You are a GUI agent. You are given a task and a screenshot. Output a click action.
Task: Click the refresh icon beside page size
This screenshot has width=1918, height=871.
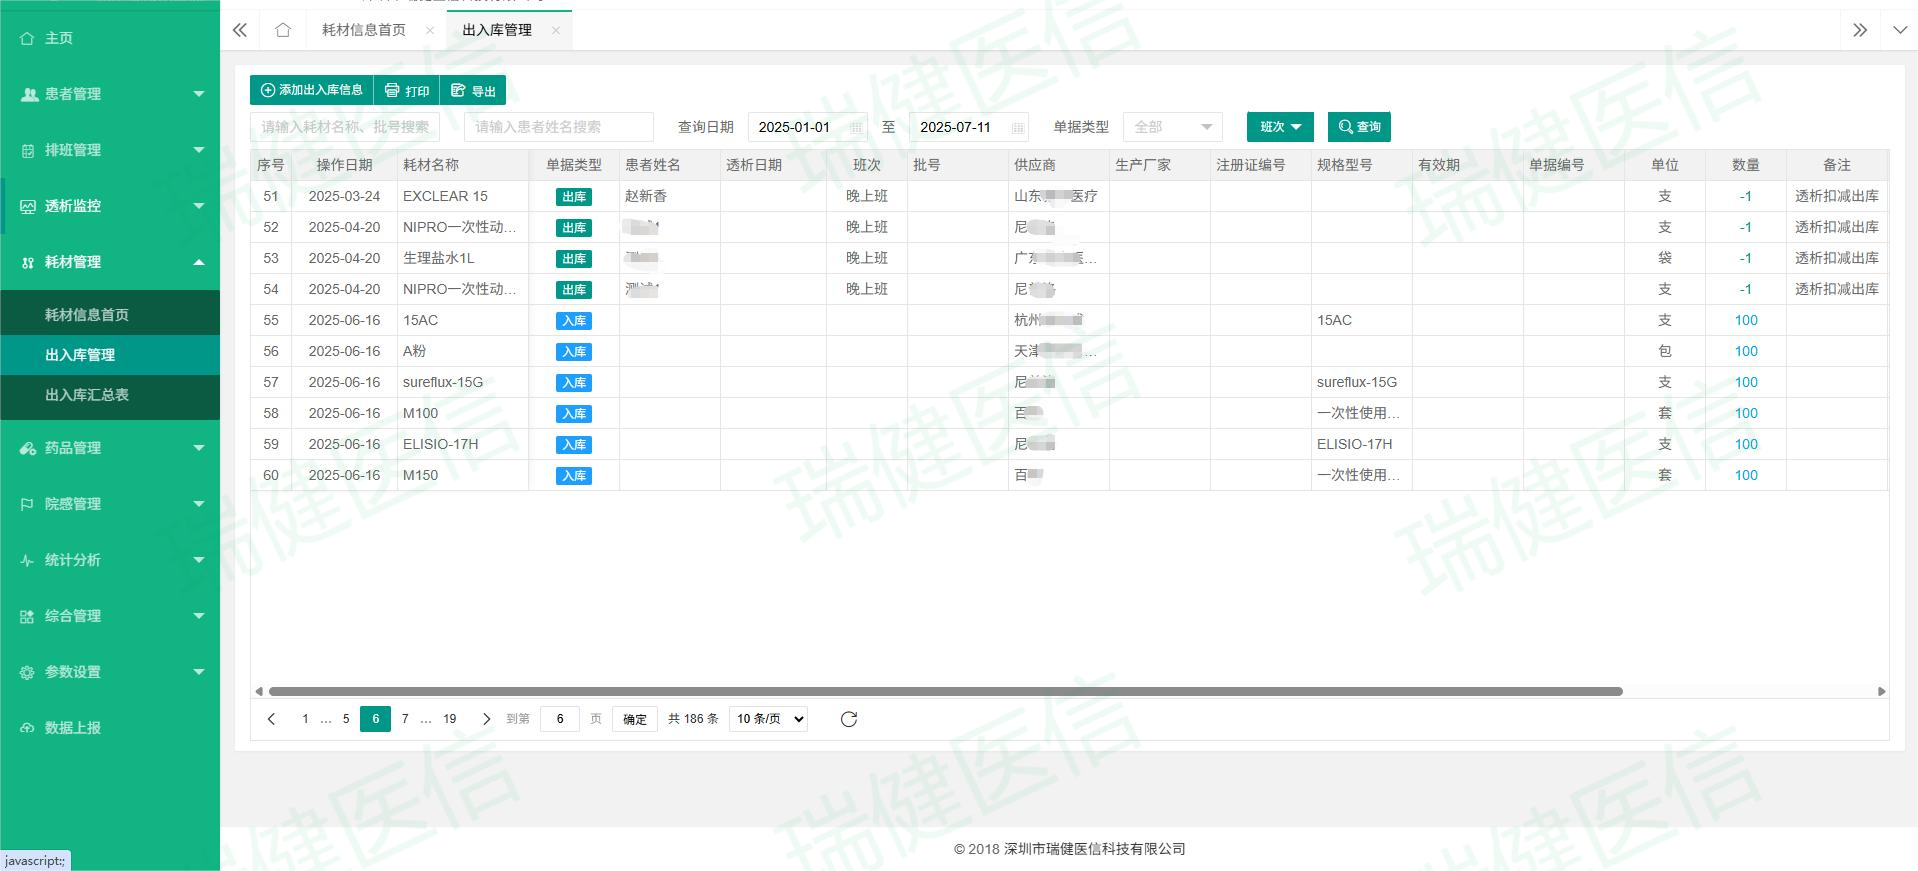849,719
